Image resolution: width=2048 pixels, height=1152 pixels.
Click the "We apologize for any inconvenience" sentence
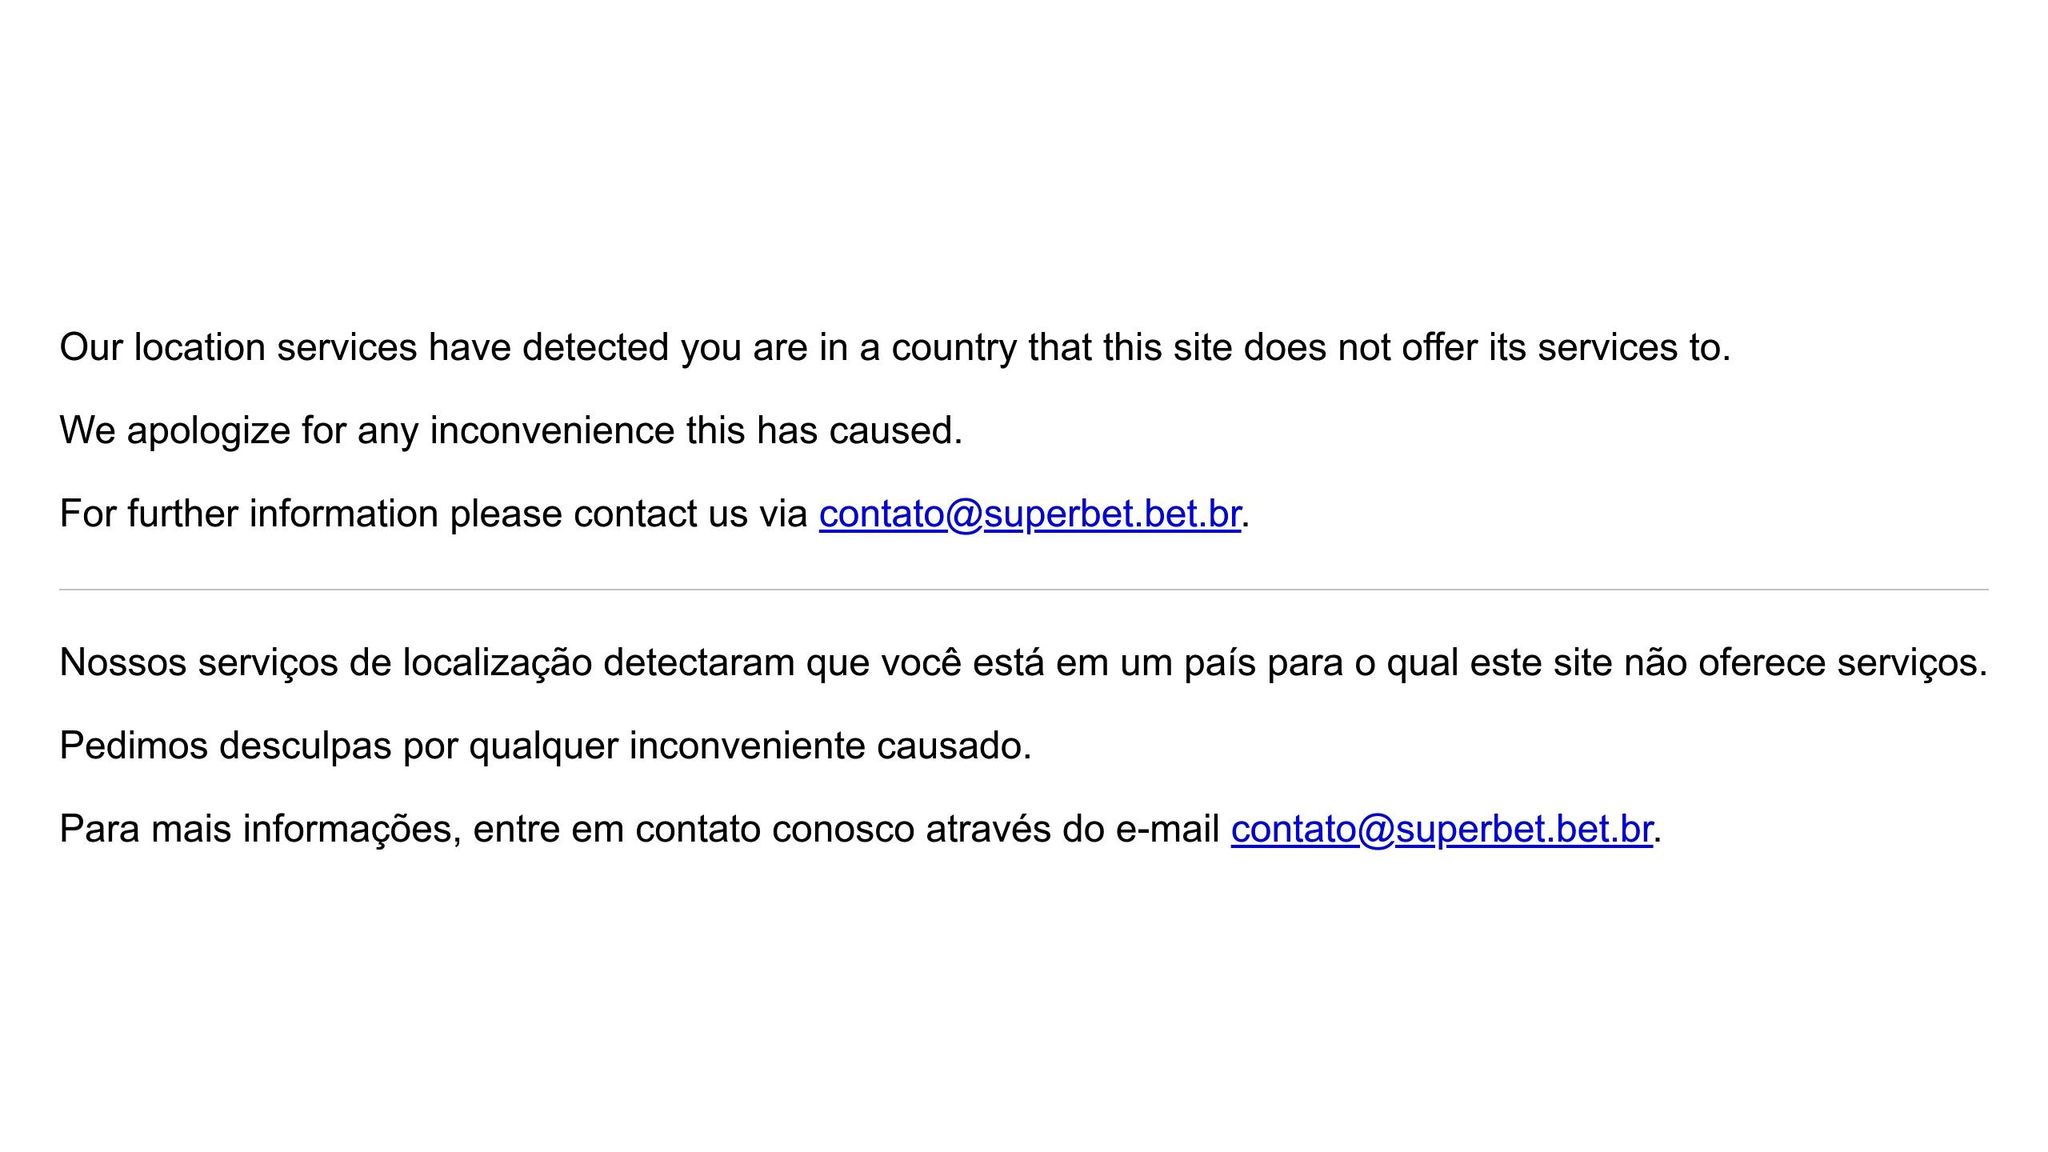[511, 431]
